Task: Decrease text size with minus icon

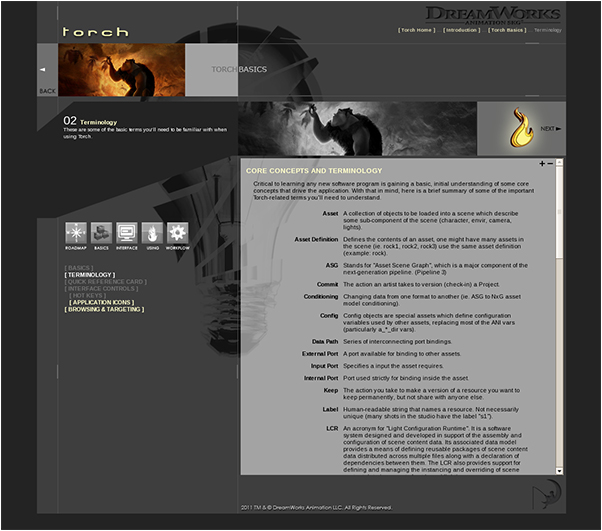Action: point(550,164)
